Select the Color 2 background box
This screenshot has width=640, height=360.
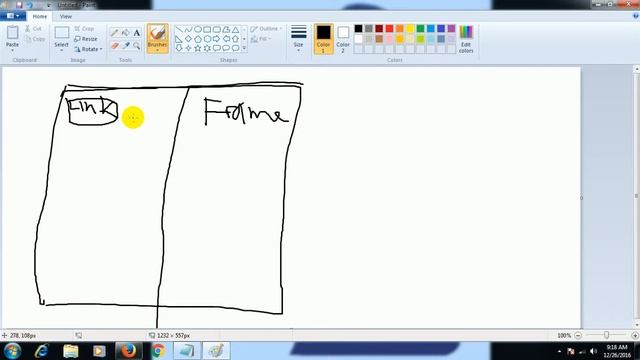(x=343, y=39)
